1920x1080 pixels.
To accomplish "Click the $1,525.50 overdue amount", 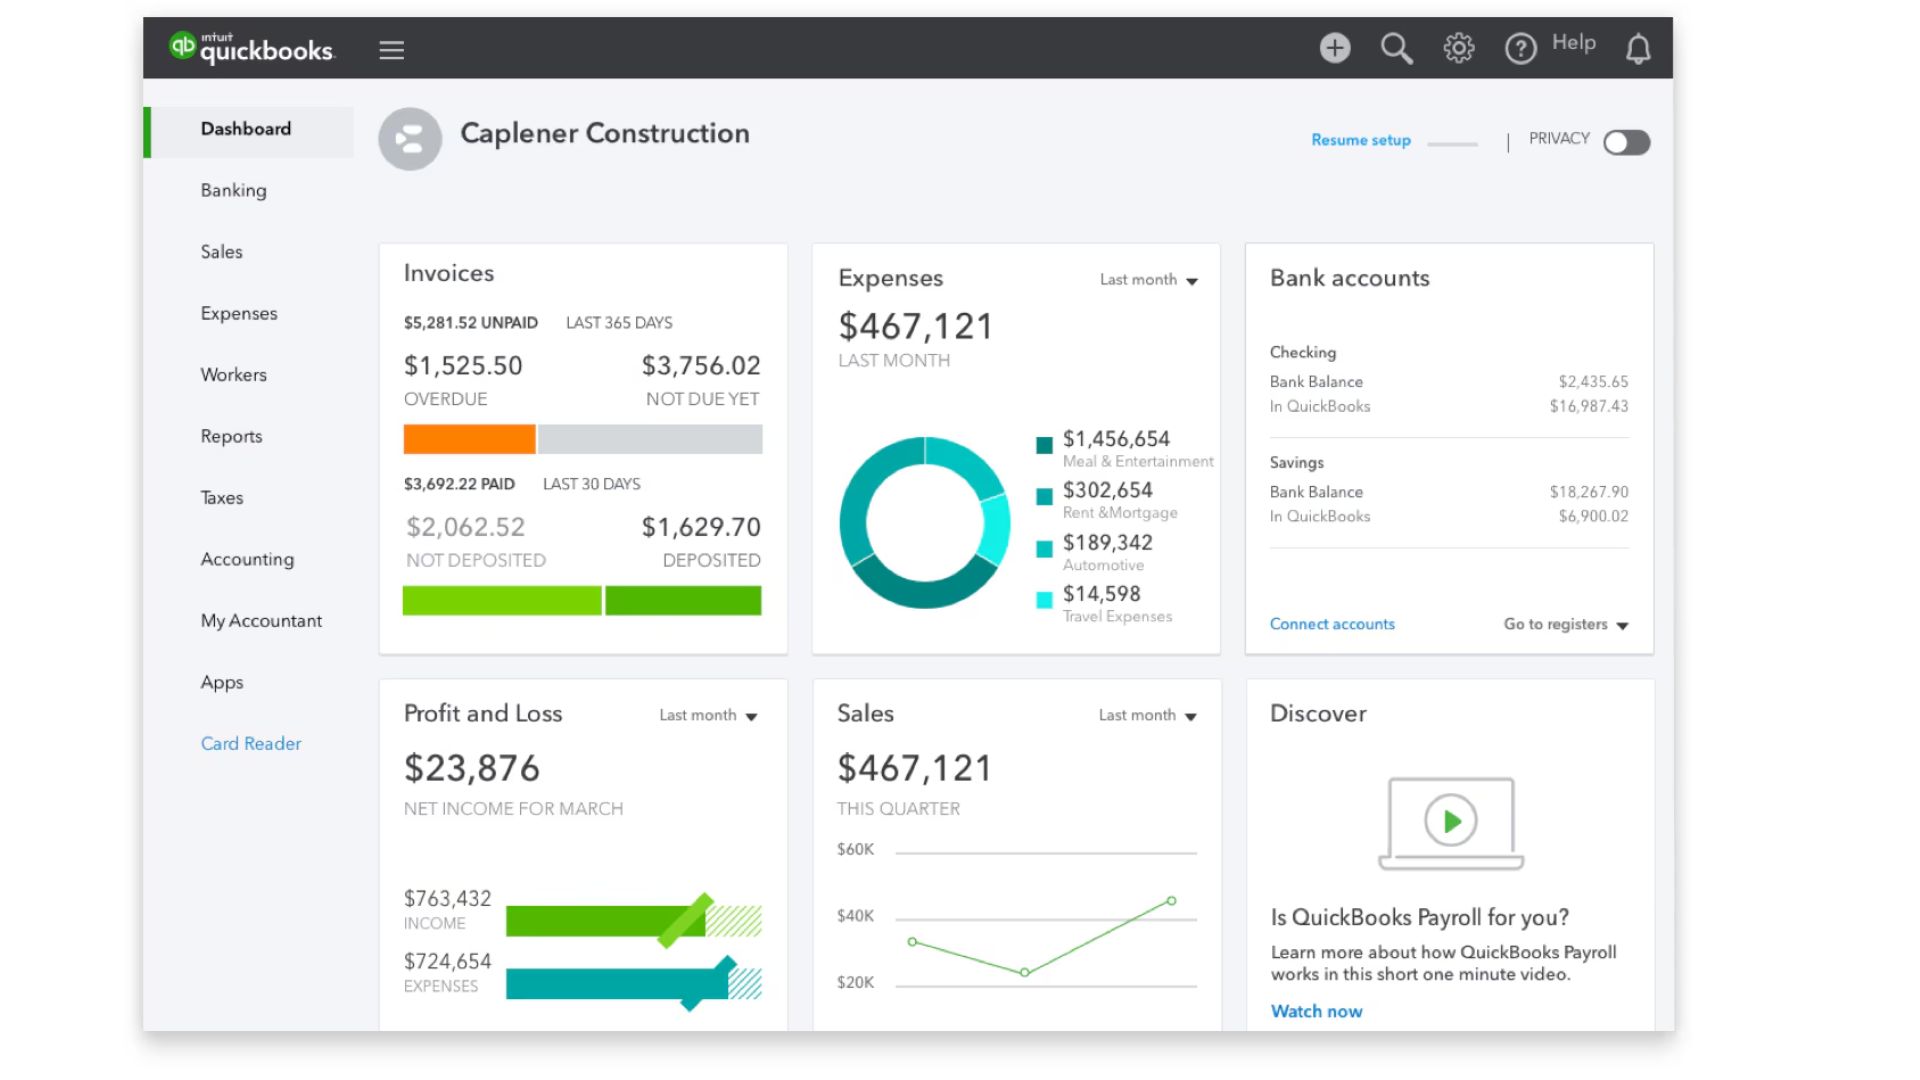I will [x=463, y=366].
